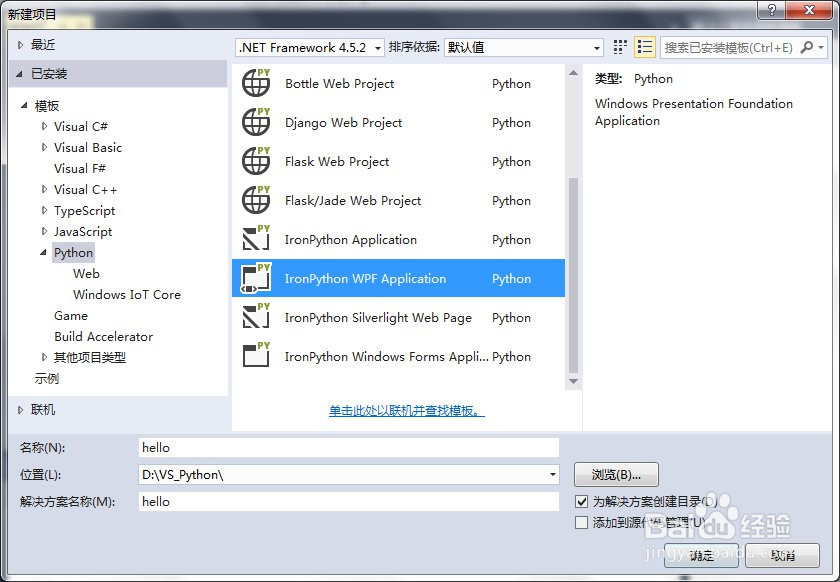Screen dimensions: 840x582
Task: Collapse the 已安装 section
Action: (20, 74)
